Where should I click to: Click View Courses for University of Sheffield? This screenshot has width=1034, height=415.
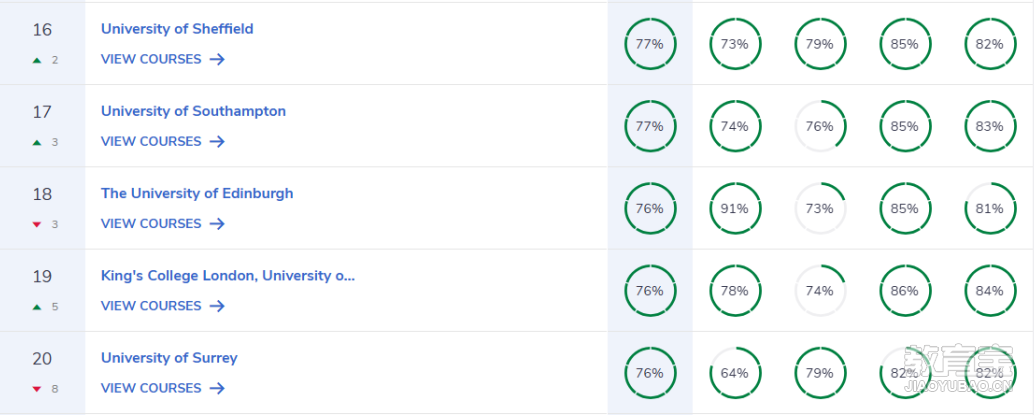pyautogui.click(x=151, y=59)
